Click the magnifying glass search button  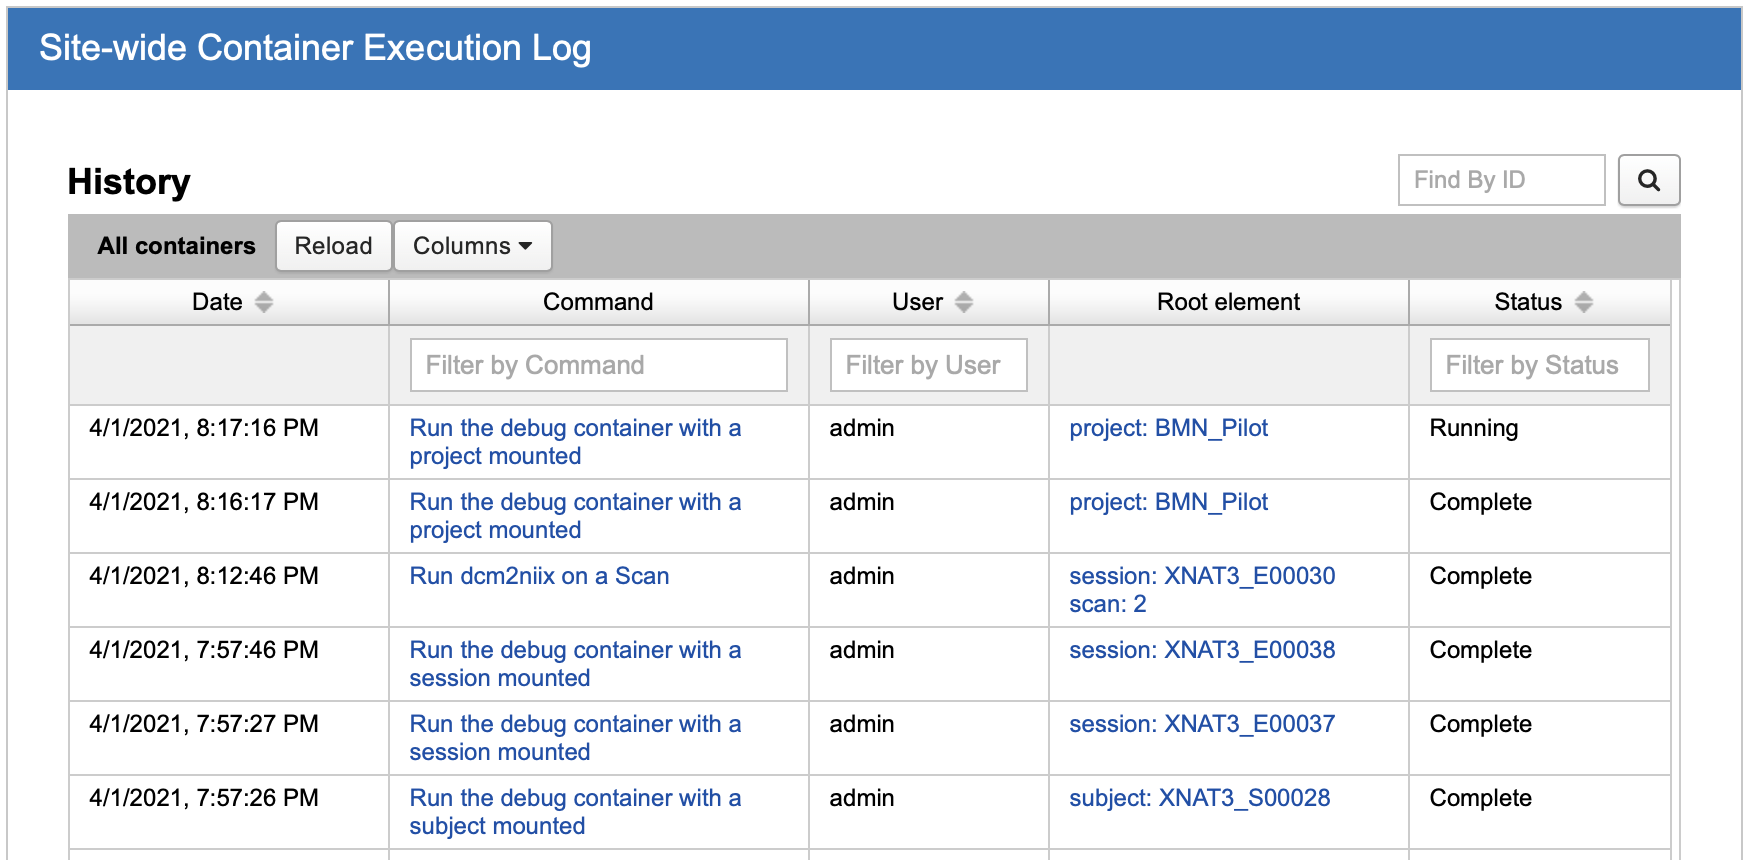coord(1648,180)
